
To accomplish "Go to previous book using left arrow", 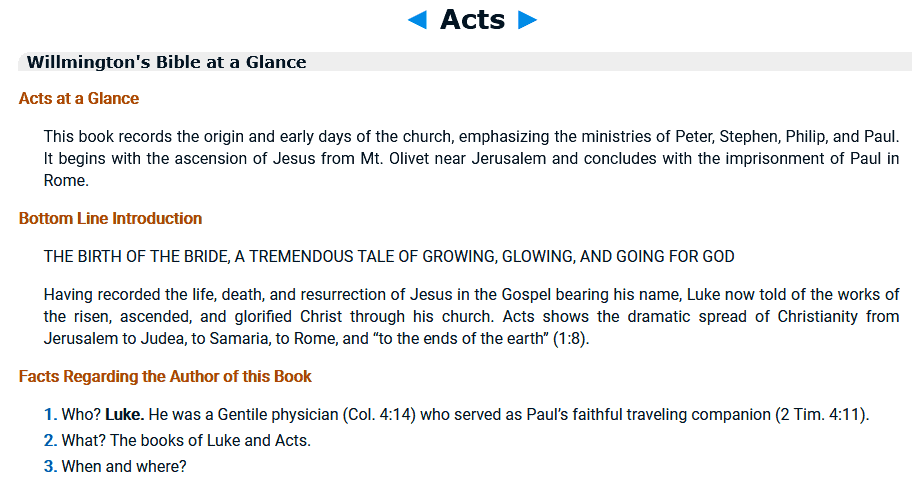I will (x=418, y=20).
